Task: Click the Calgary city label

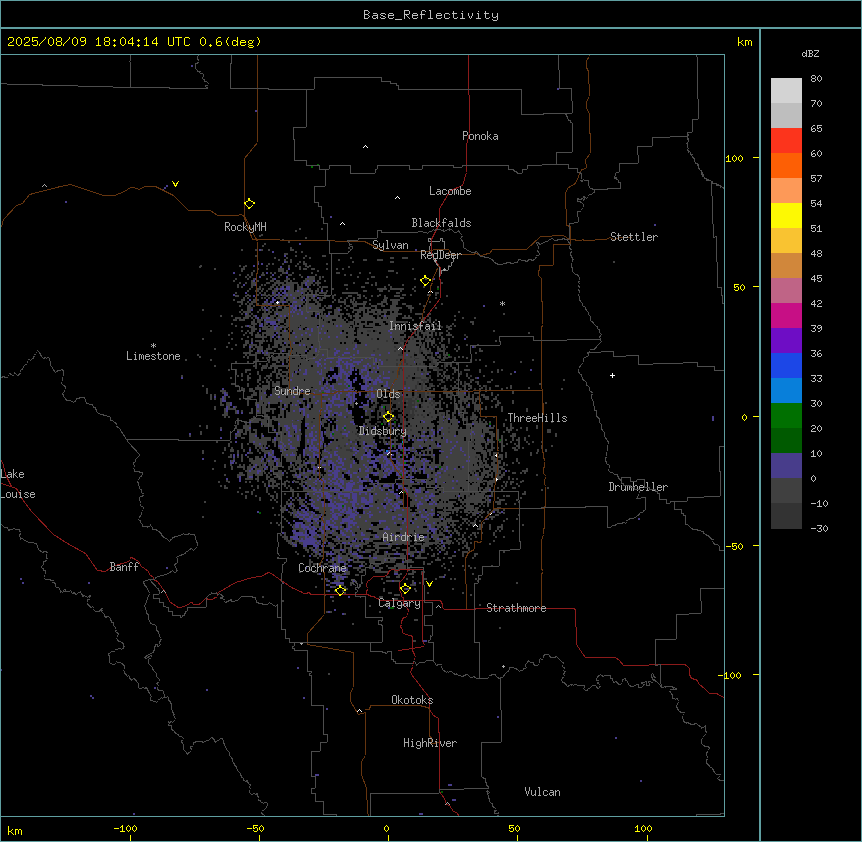Action: pyautogui.click(x=399, y=603)
